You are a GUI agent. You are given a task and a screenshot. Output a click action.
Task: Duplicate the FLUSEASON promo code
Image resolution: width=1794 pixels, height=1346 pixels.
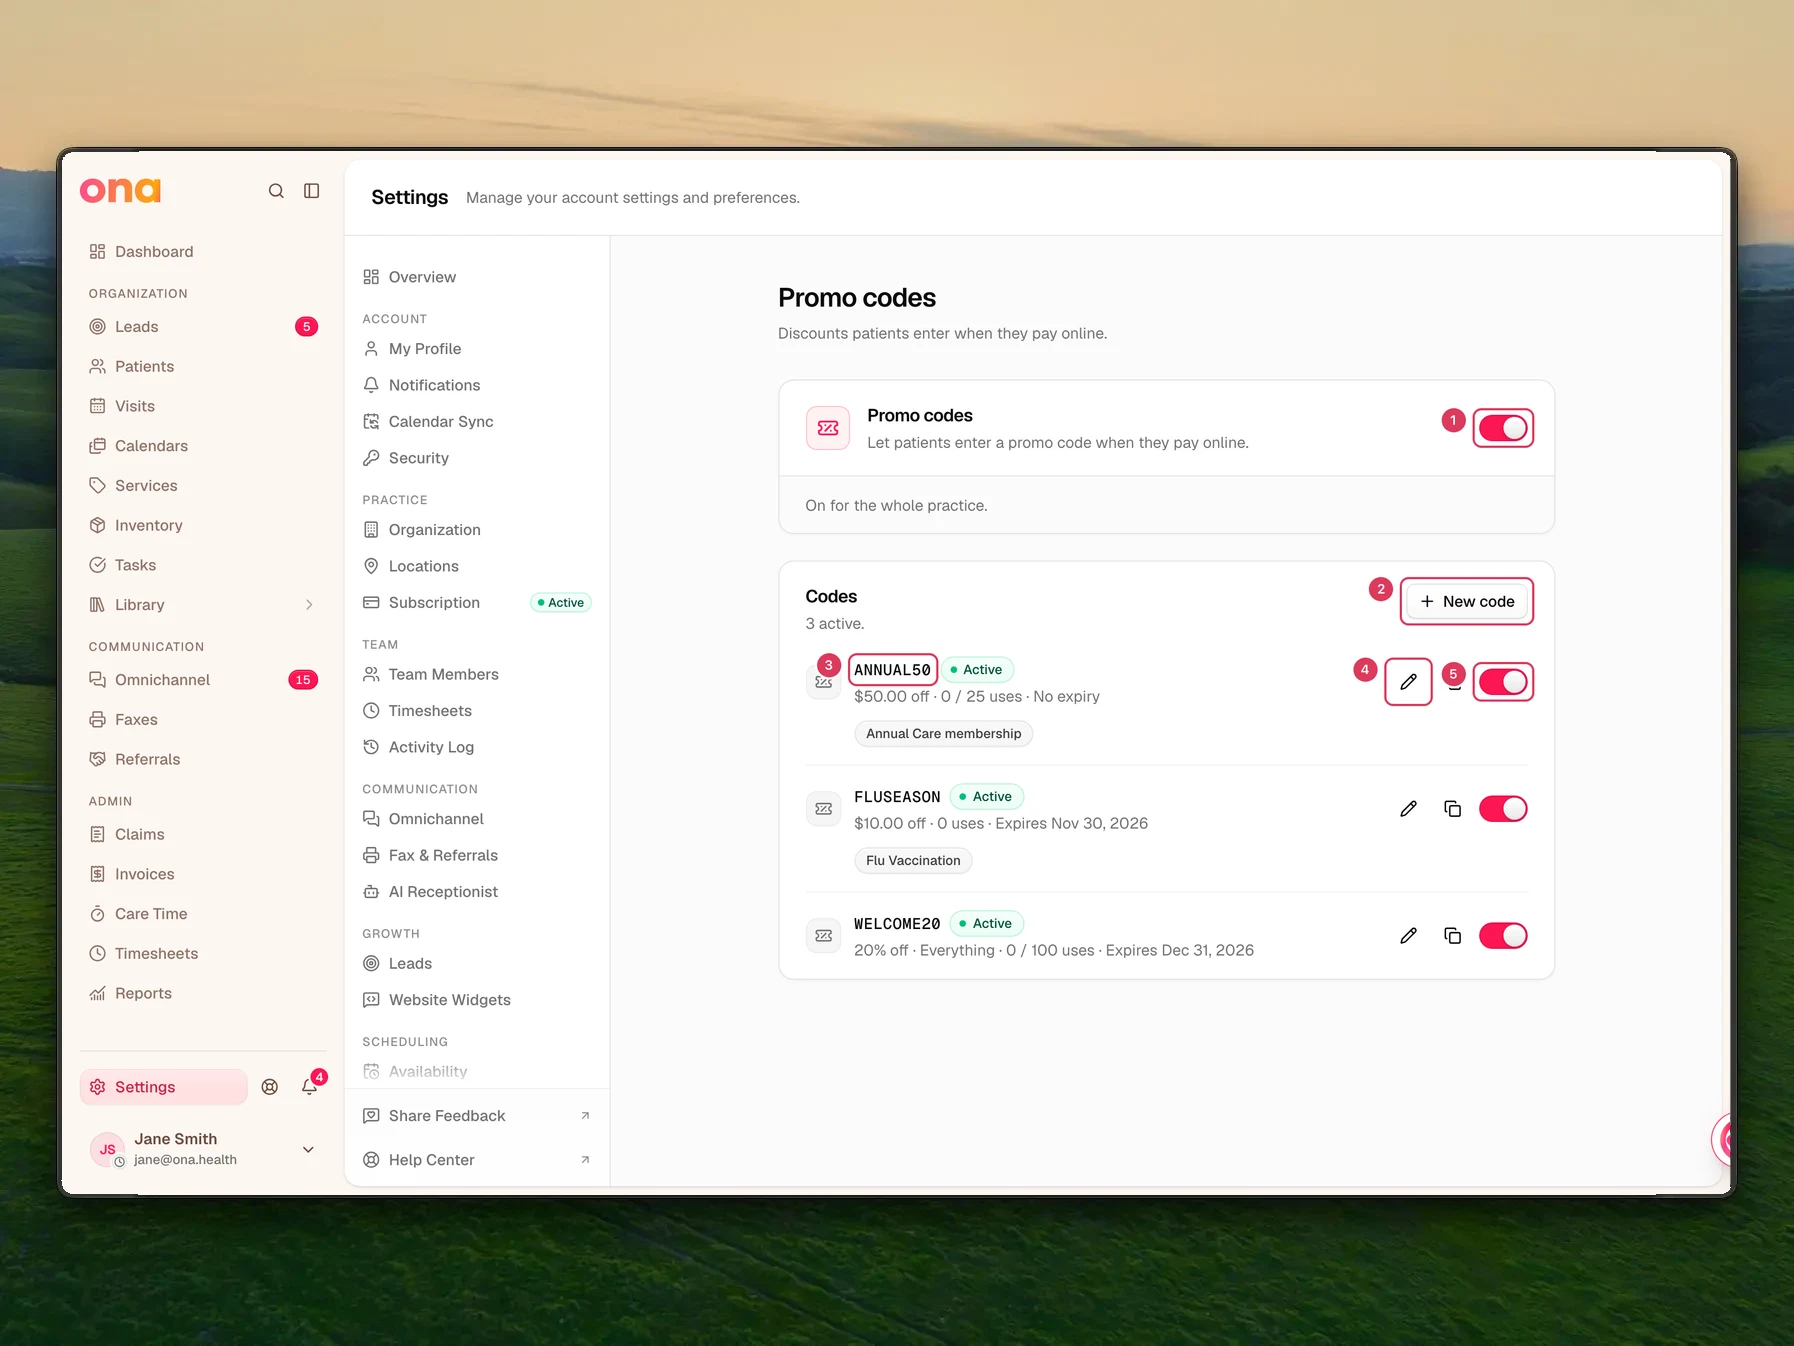click(1453, 809)
